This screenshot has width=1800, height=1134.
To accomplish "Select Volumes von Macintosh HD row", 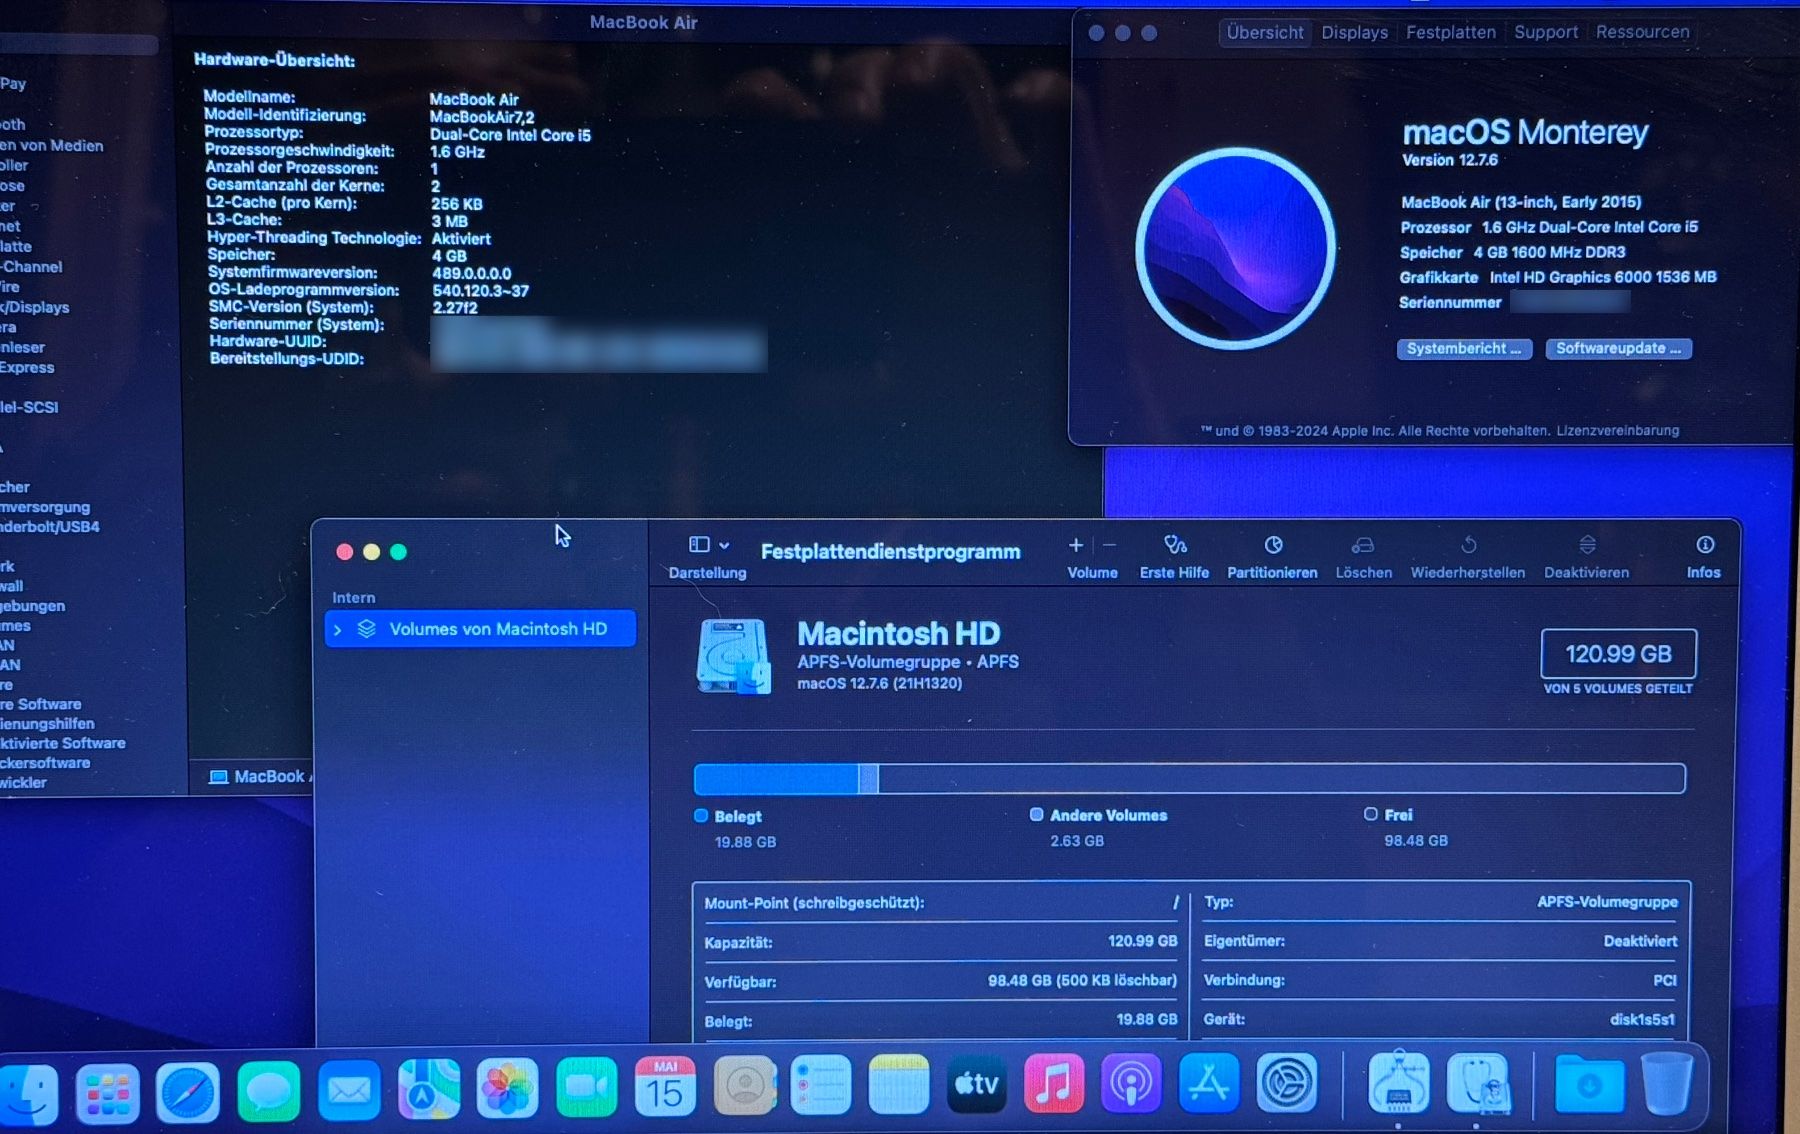I will coord(480,629).
